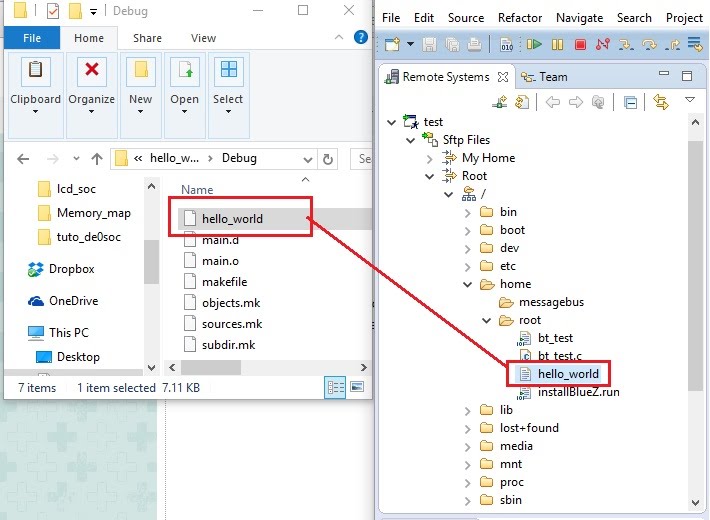
Task: Open the Eclipse Refactor menu
Action: coord(520,18)
